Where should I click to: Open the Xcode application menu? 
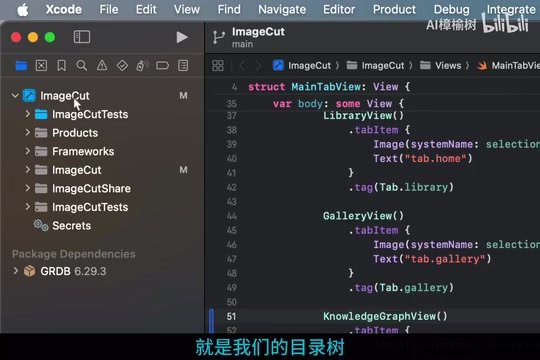click(64, 9)
